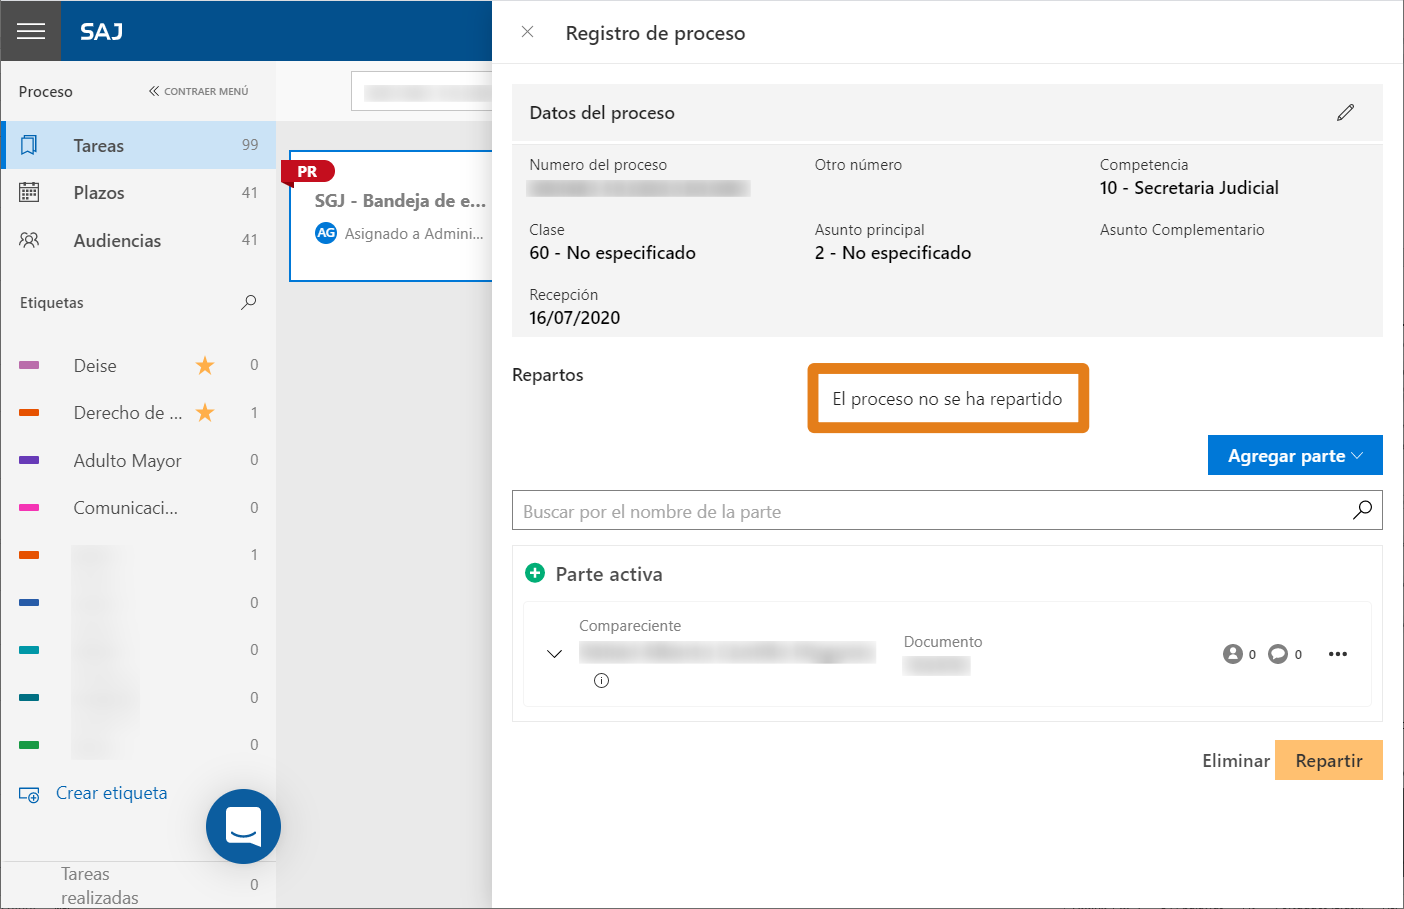The width and height of the screenshot is (1404, 909).
Task: Select Plazos in the sidebar
Action: (x=138, y=193)
